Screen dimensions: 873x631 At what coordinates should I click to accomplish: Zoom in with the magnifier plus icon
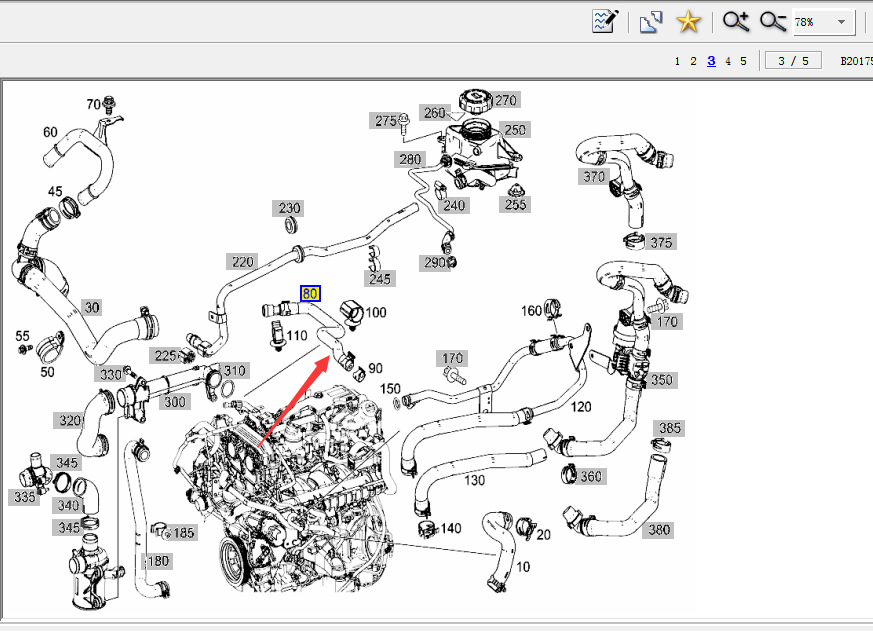point(736,21)
